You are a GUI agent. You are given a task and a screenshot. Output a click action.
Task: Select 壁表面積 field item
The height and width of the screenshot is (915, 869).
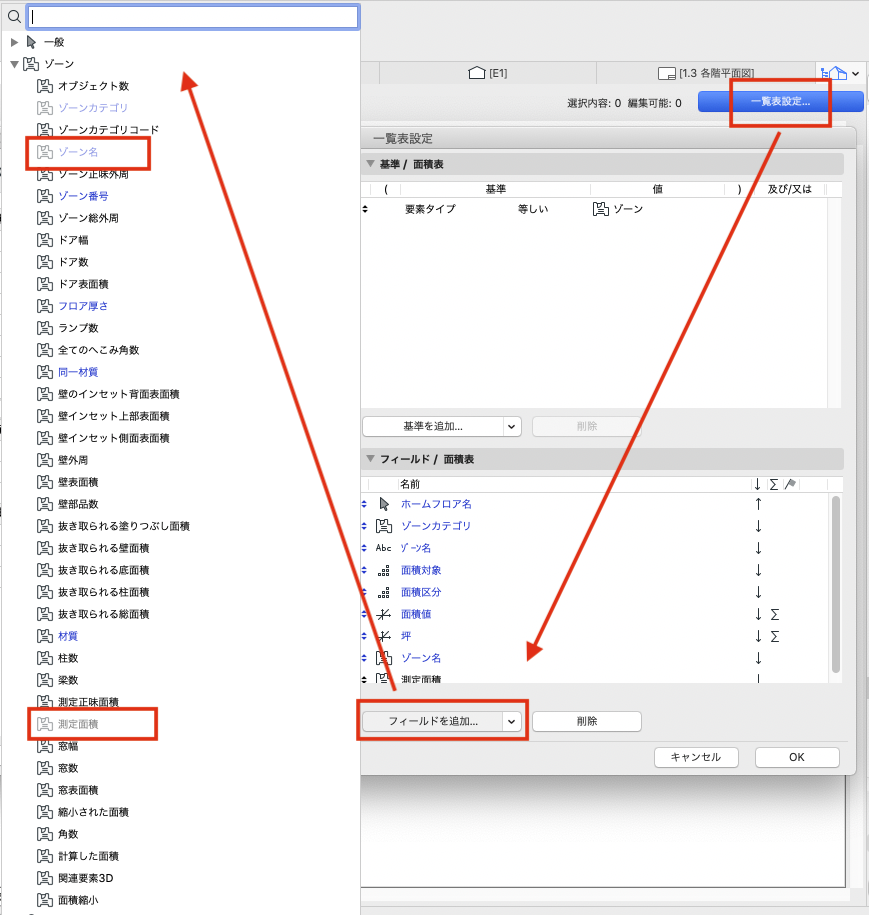coord(78,482)
